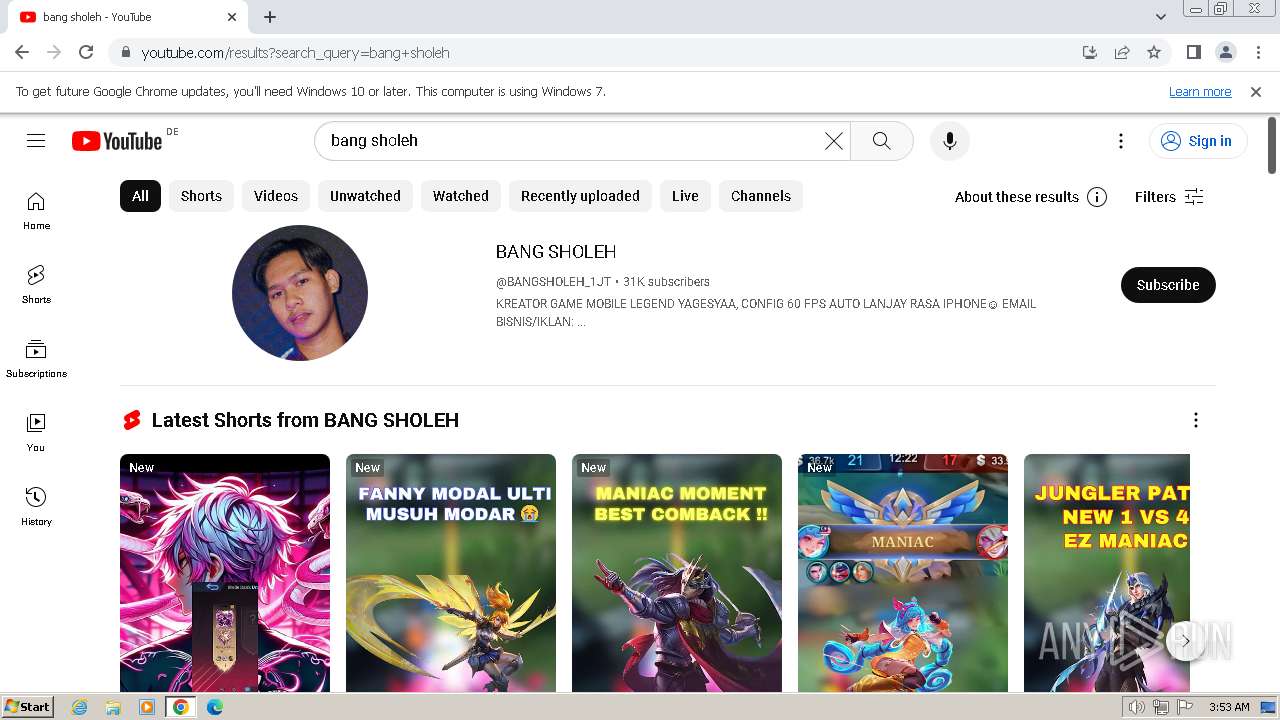This screenshot has height=720, width=1280.
Task: Open the Chrome three-dot menu
Action: 1258,52
